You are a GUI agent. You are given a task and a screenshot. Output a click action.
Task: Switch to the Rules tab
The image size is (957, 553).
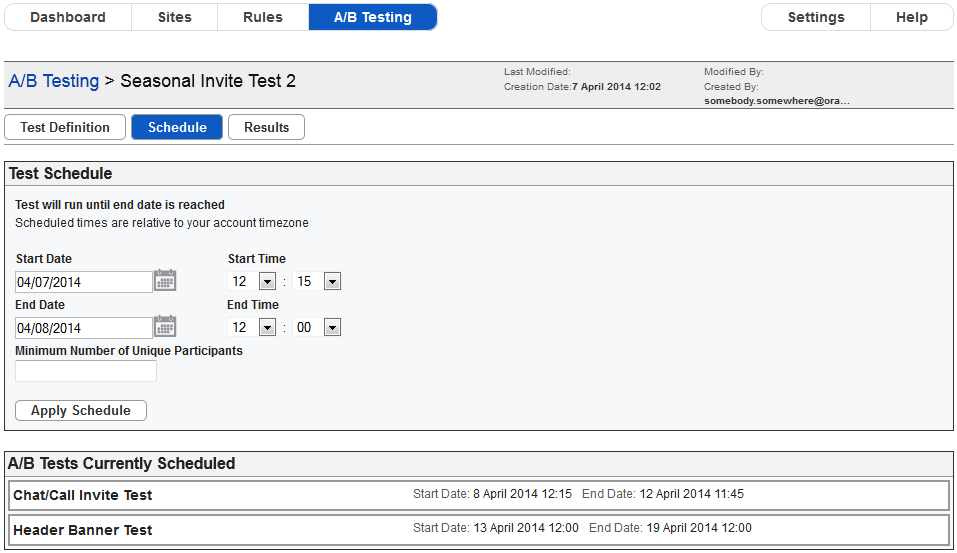click(263, 17)
